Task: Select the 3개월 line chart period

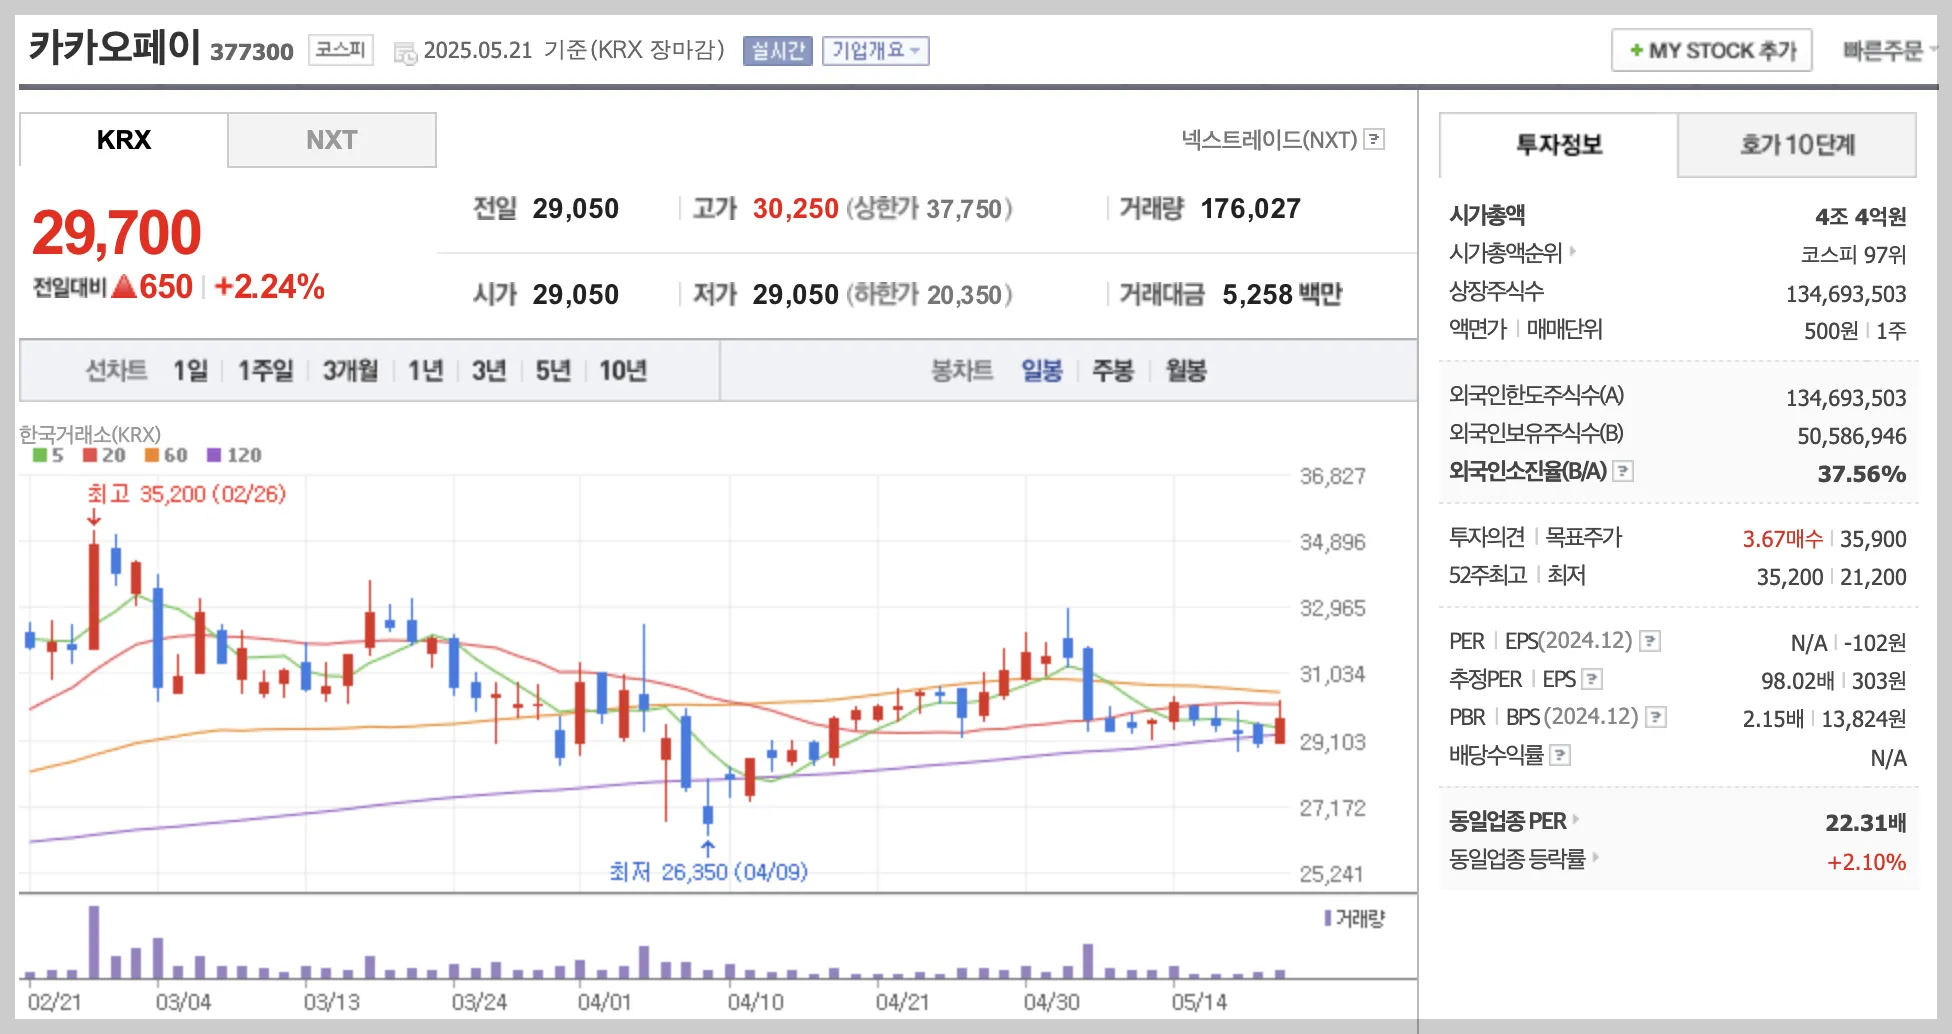Action: coord(350,371)
